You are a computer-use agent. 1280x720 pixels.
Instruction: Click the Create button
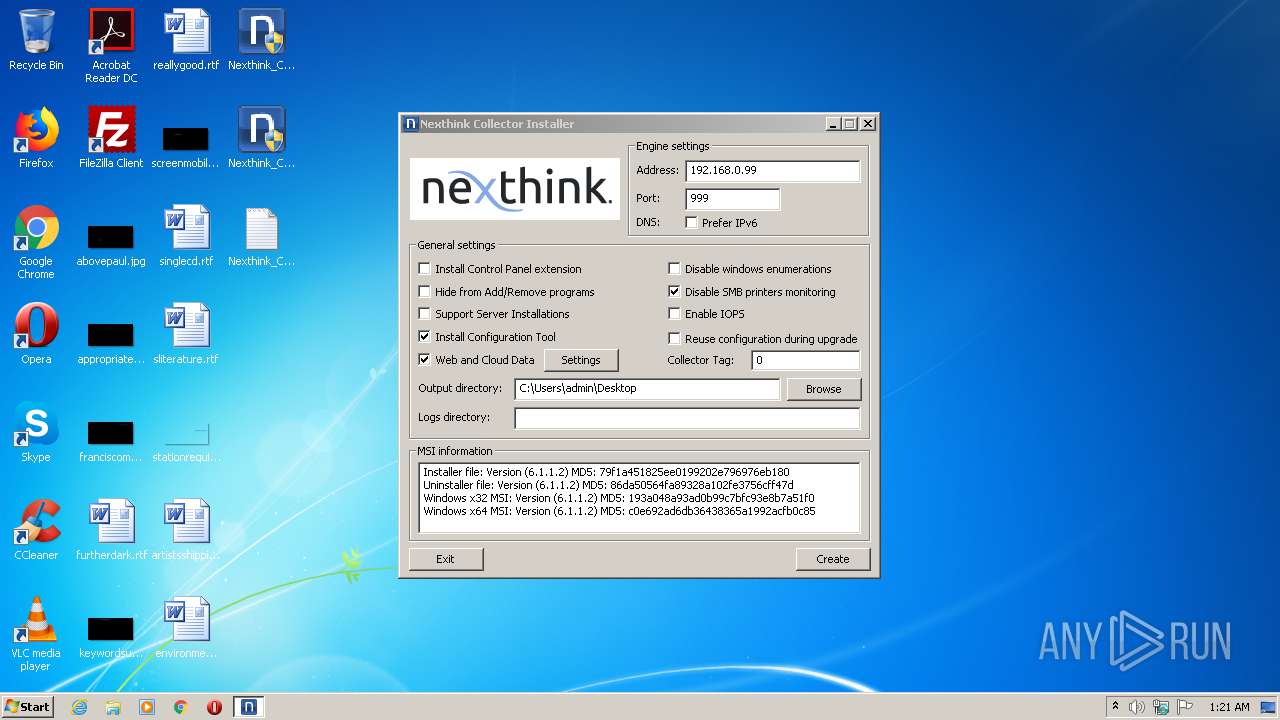[x=832, y=559]
